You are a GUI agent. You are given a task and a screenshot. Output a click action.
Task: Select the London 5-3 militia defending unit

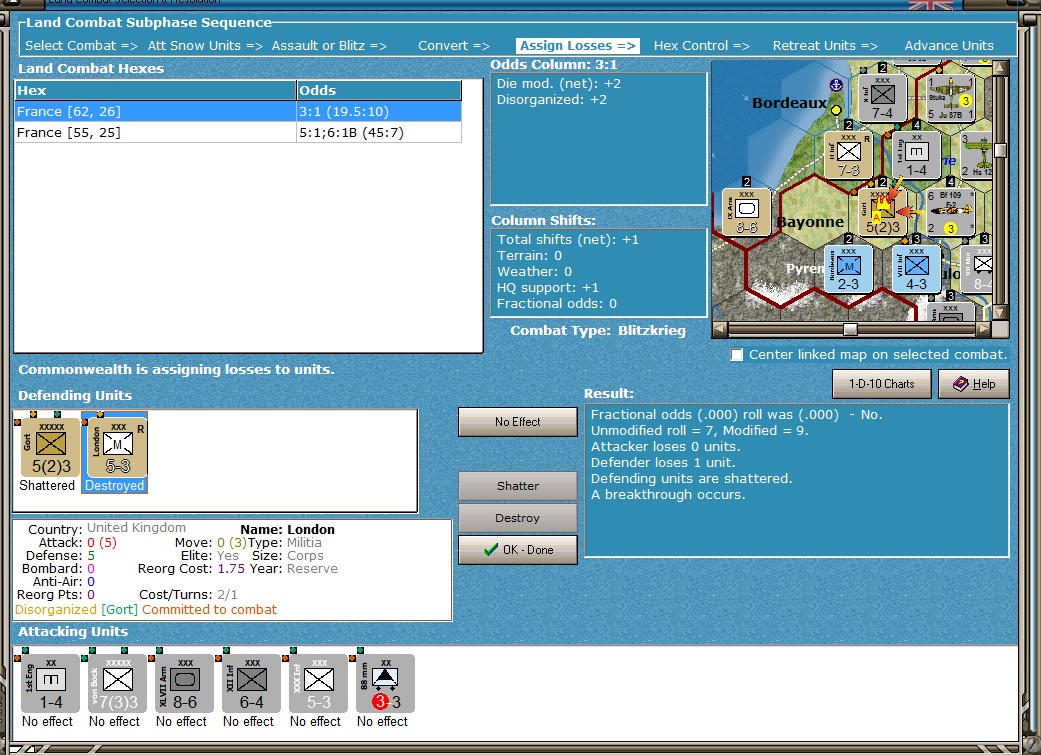(117, 446)
